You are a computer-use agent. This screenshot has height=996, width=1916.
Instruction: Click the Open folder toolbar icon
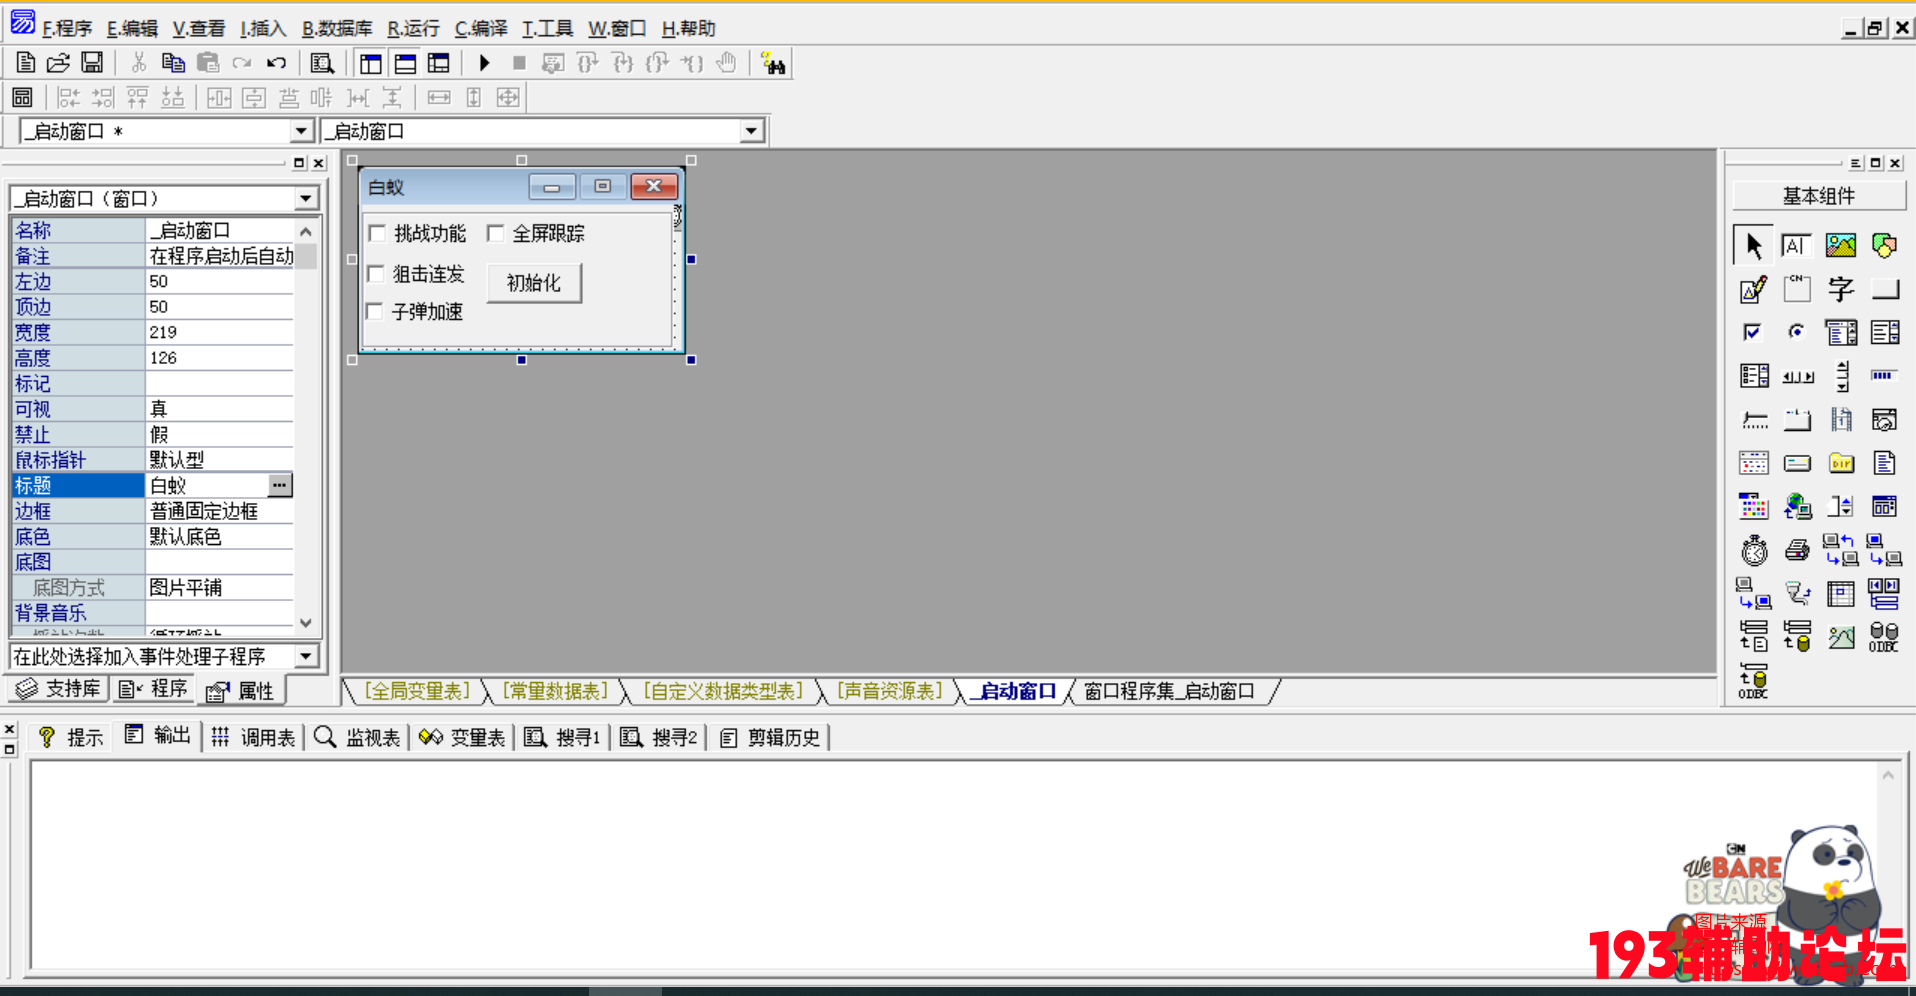[x=58, y=63]
